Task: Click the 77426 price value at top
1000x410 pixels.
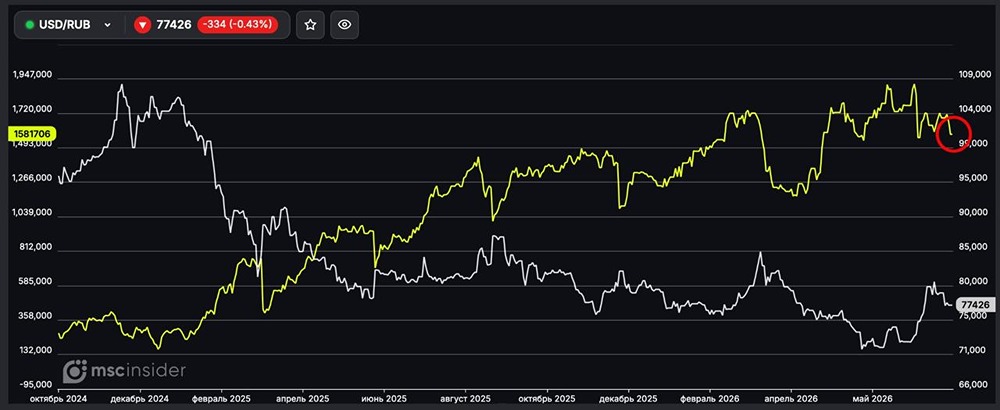Action: tap(174, 25)
